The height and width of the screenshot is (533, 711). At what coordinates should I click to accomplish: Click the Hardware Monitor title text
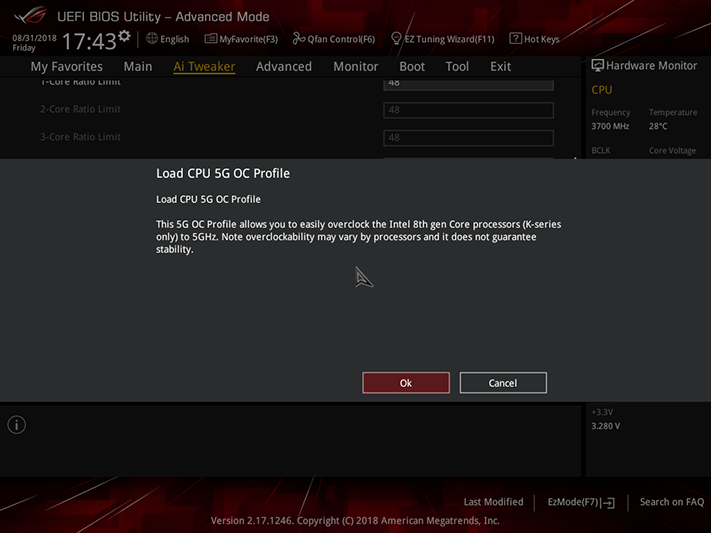652,66
